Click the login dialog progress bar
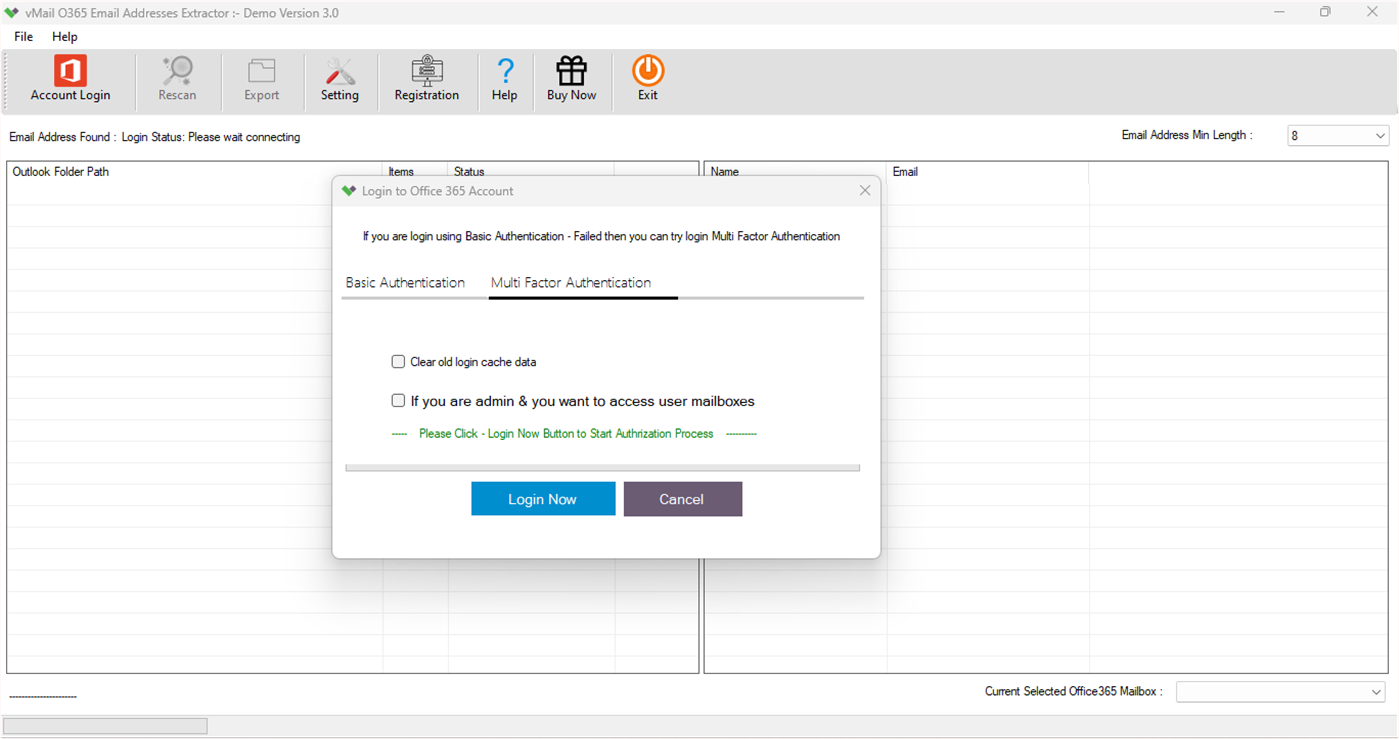Viewport: 1399px width, 739px height. tap(603, 467)
